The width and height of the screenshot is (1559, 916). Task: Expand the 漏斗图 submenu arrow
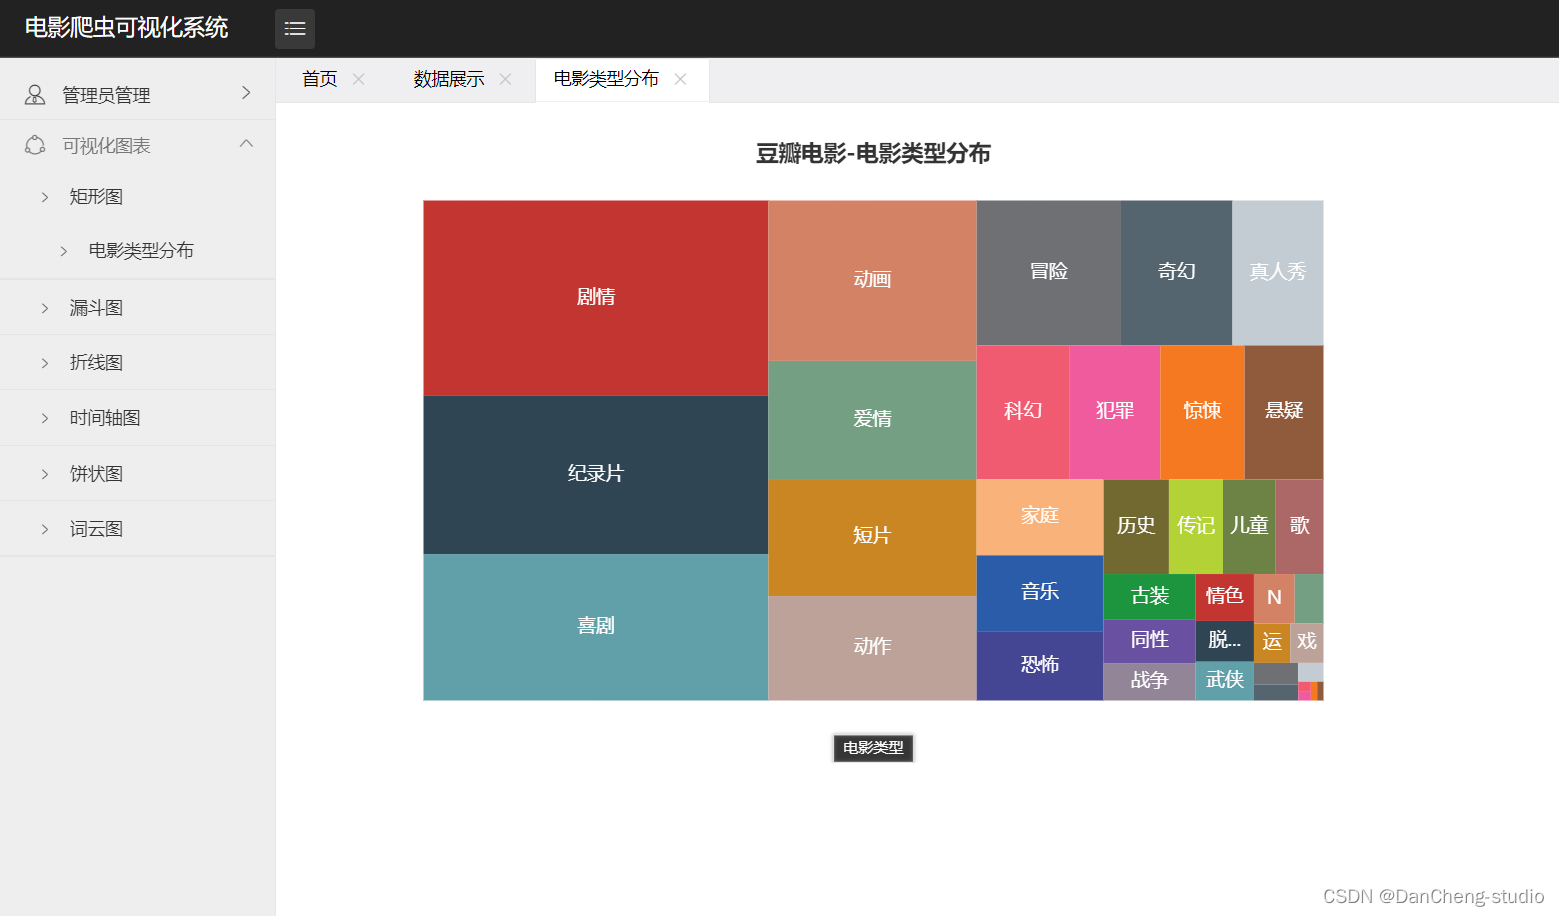click(44, 308)
